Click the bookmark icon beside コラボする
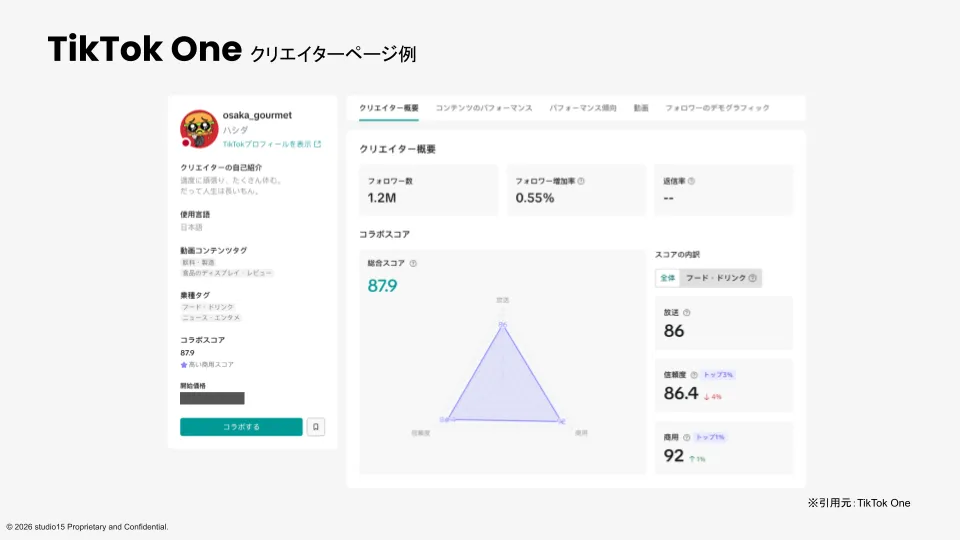 pos(316,427)
